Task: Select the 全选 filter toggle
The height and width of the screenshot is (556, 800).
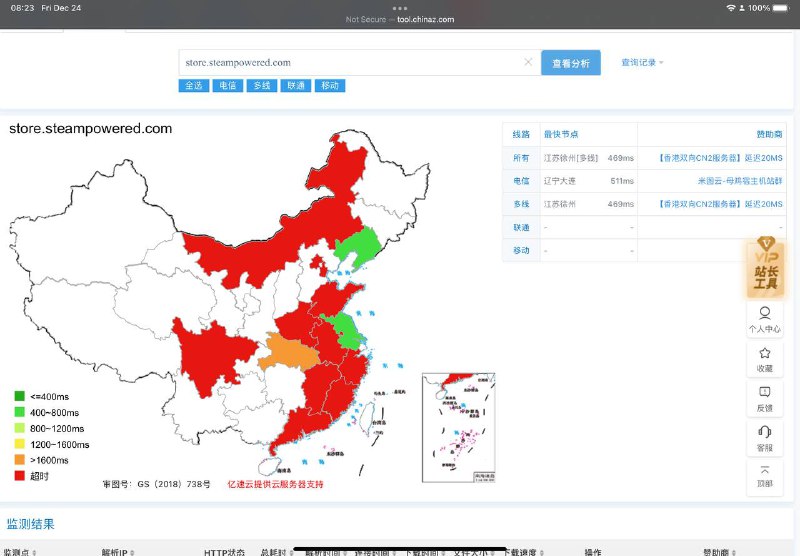Action: tap(193, 85)
